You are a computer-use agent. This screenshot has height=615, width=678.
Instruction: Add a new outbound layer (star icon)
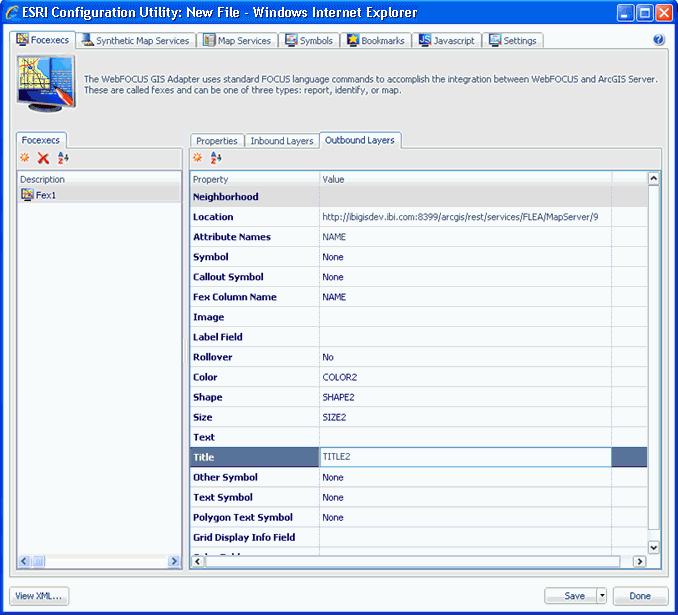[x=198, y=157]
